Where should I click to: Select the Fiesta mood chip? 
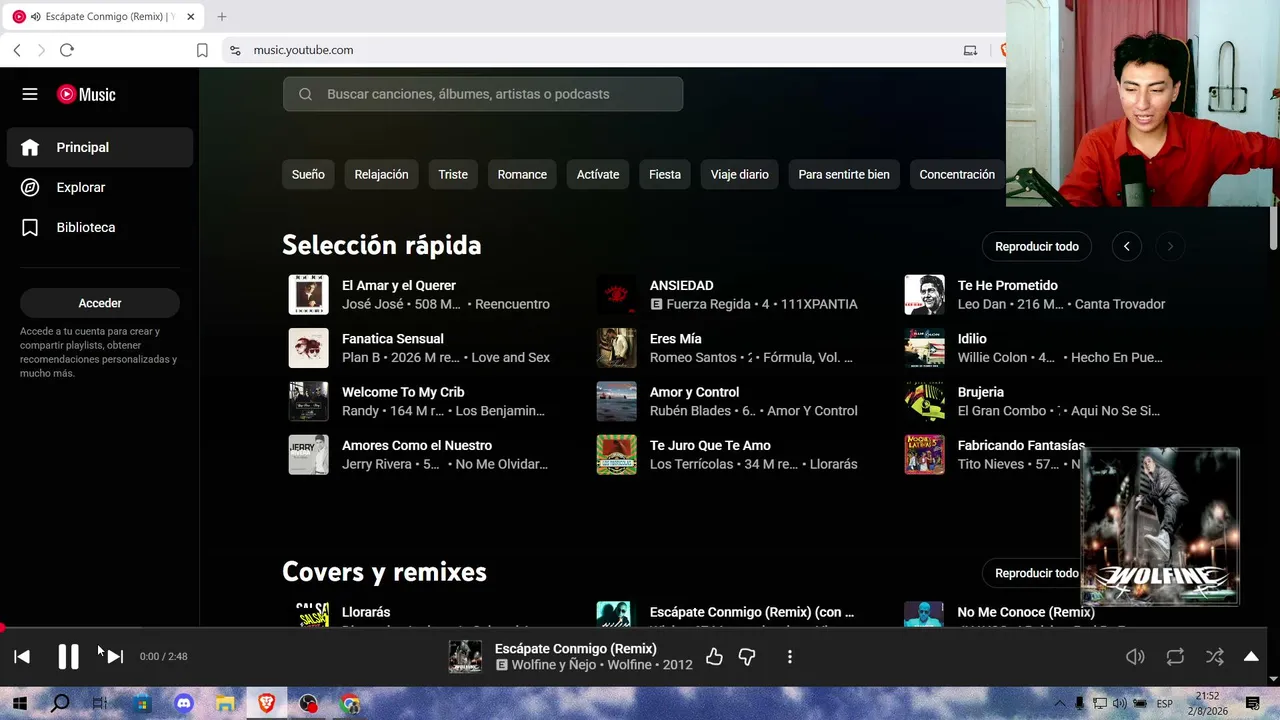(x=665, y=174)
